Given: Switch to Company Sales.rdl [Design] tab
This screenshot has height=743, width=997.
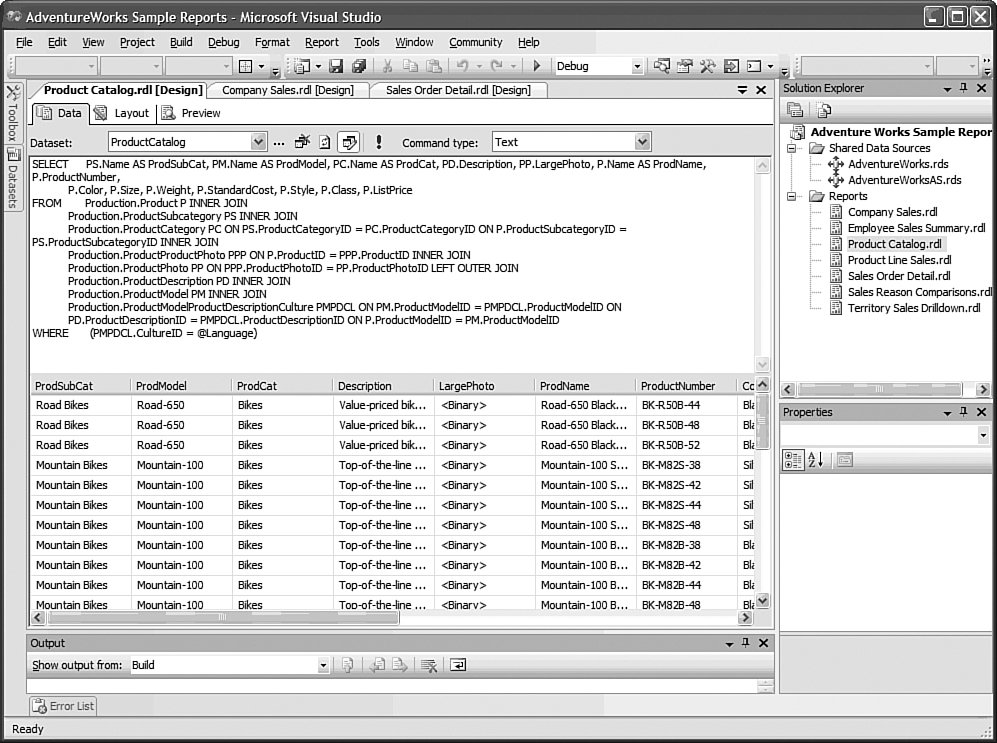Looking at the screenshot, I should click(x=287, y=90).
